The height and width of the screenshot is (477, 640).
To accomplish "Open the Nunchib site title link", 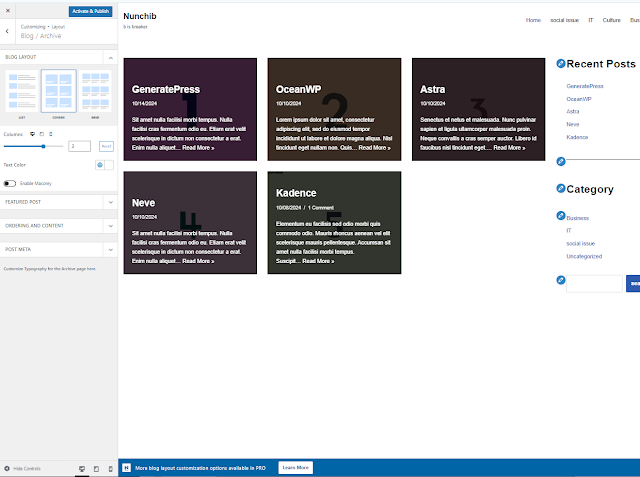I will (x=140, y=16).
